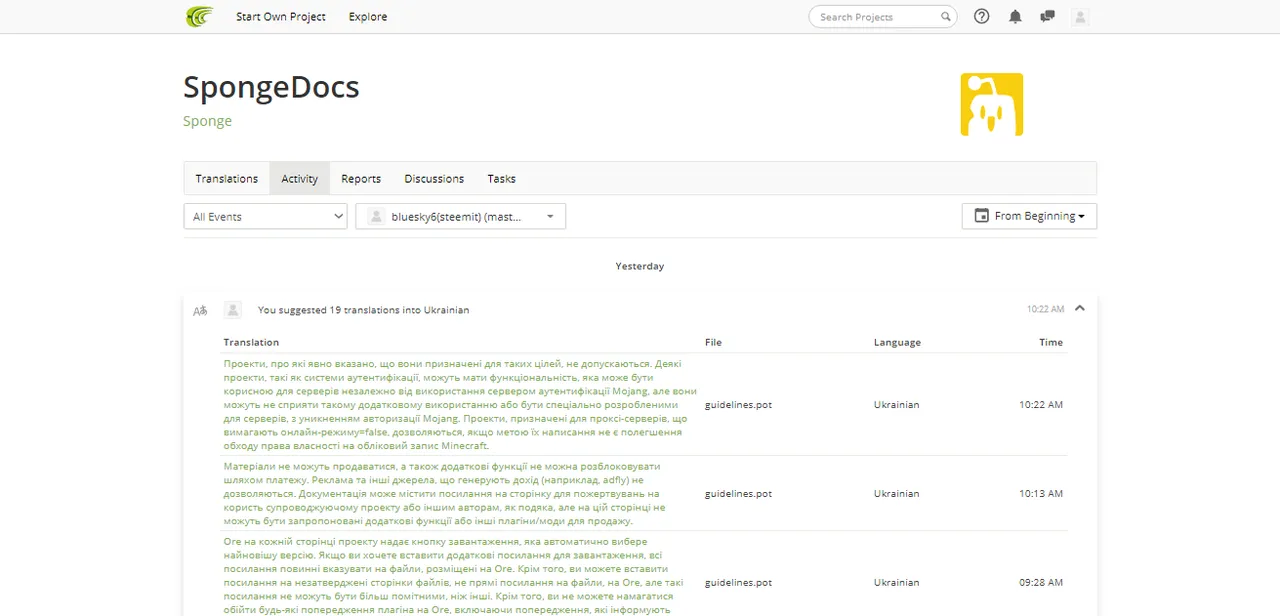The image size is (1280, 616).
Task: Switch to the Translations tab
Action: coord(227,178)
